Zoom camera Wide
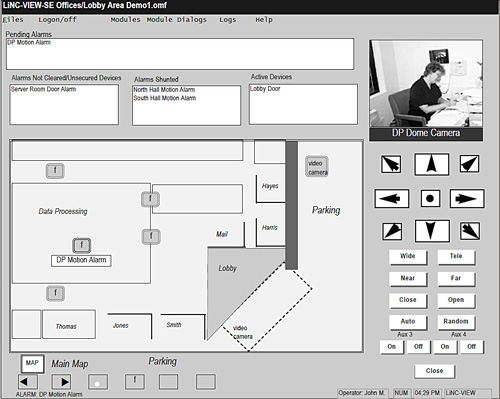Image resolution: width=500 pixels, height=399 pixels. (408, 256)
